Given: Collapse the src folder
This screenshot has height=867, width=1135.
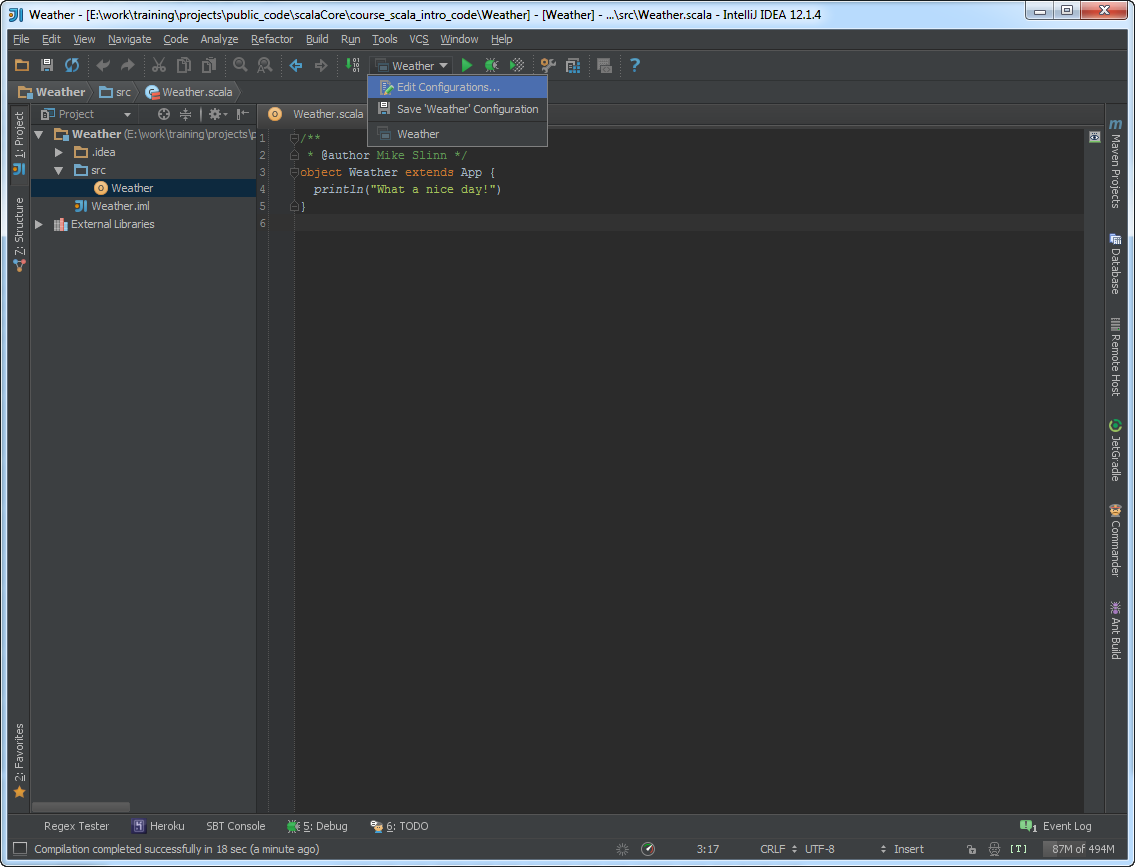Looking at the screenshot, I should tap(59, 170).
